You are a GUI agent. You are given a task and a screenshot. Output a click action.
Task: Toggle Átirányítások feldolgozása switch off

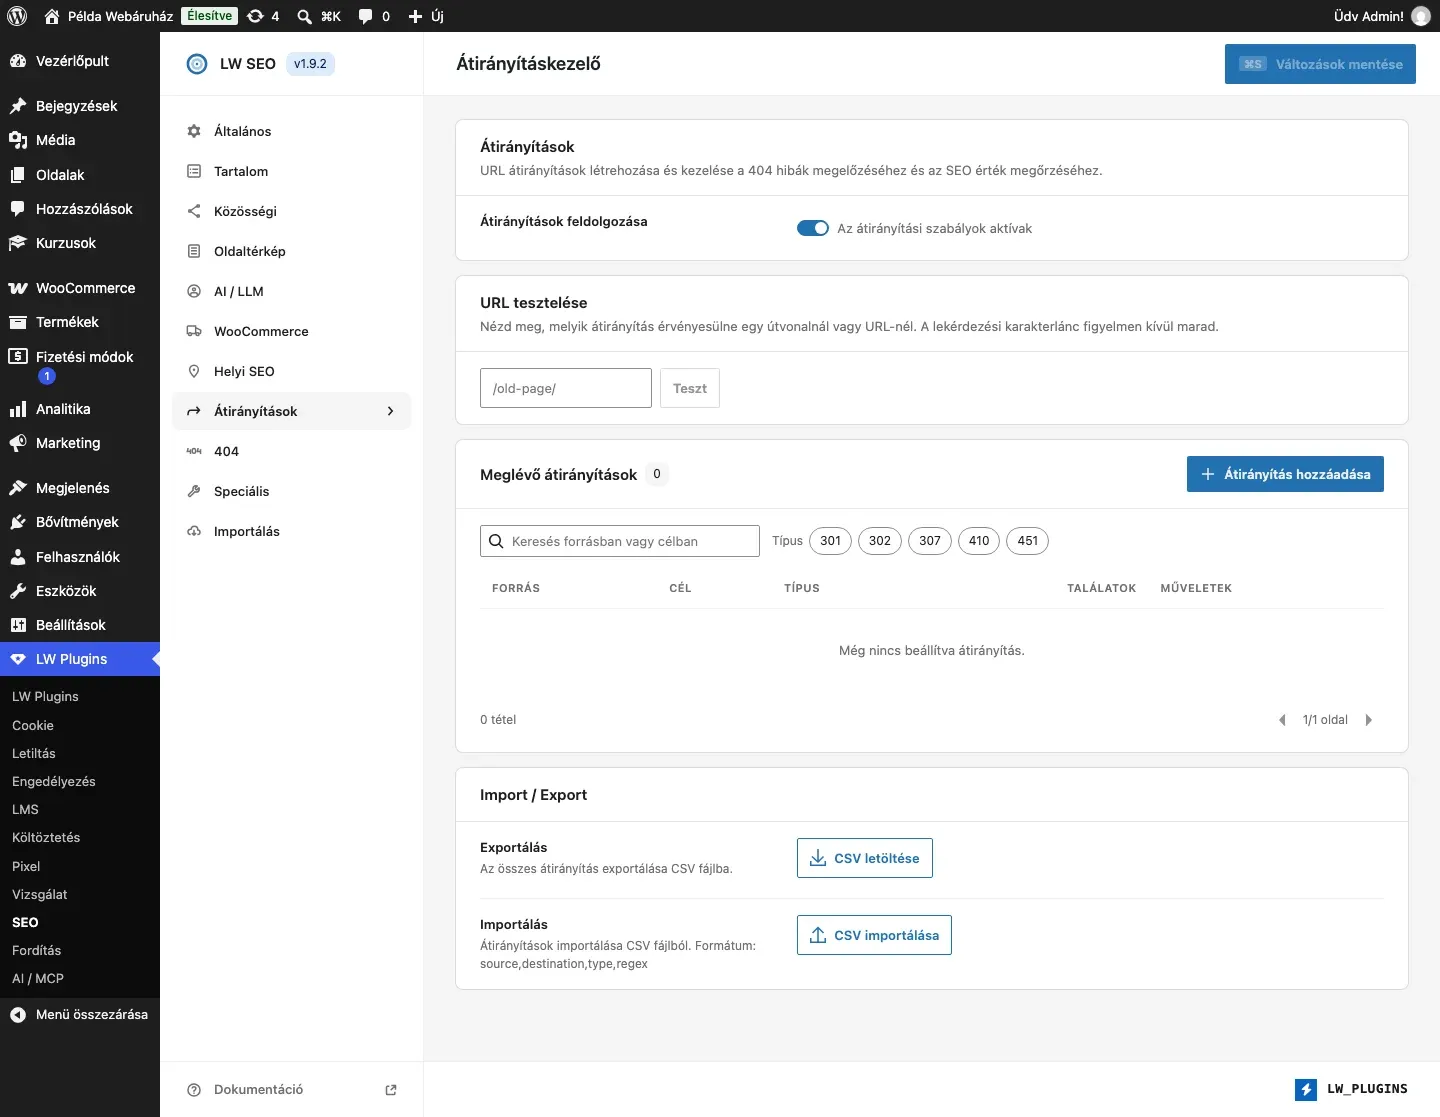[813, 228]
